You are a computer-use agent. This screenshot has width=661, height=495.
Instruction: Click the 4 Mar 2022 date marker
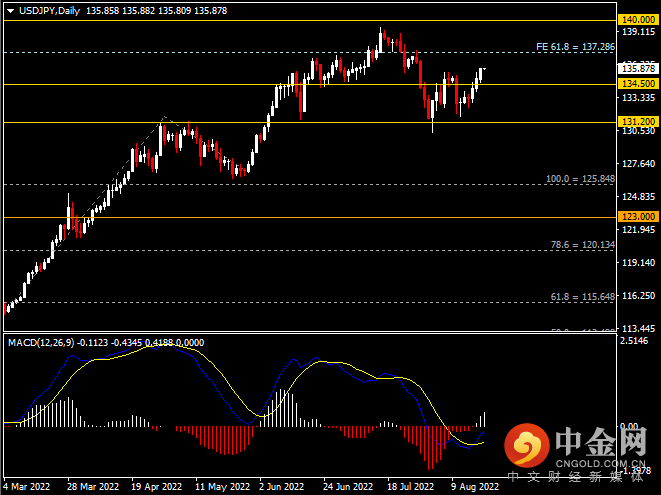[27, 487]
